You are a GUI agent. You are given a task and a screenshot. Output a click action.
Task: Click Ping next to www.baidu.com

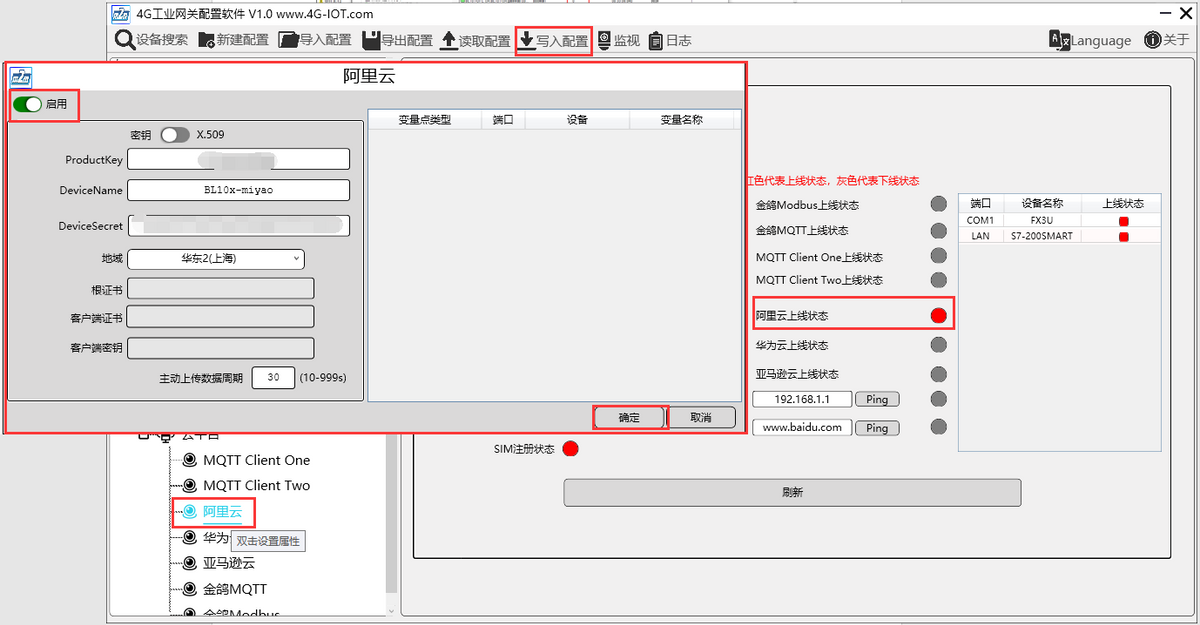[x=877, y=428]
